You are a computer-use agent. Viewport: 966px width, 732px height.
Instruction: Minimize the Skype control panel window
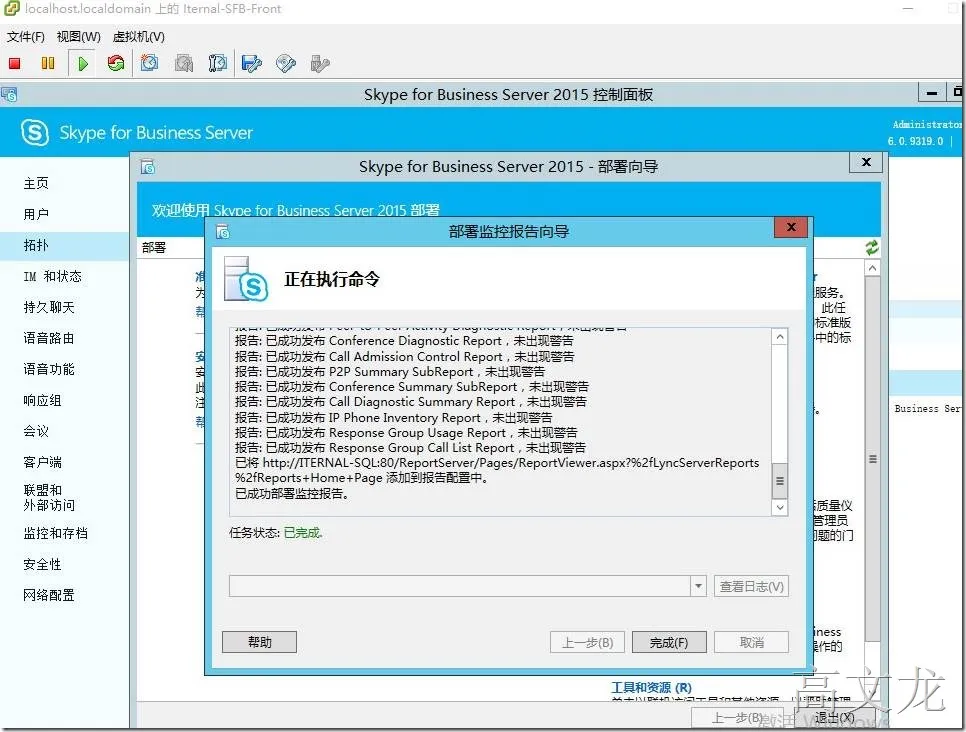click(932, 93)
